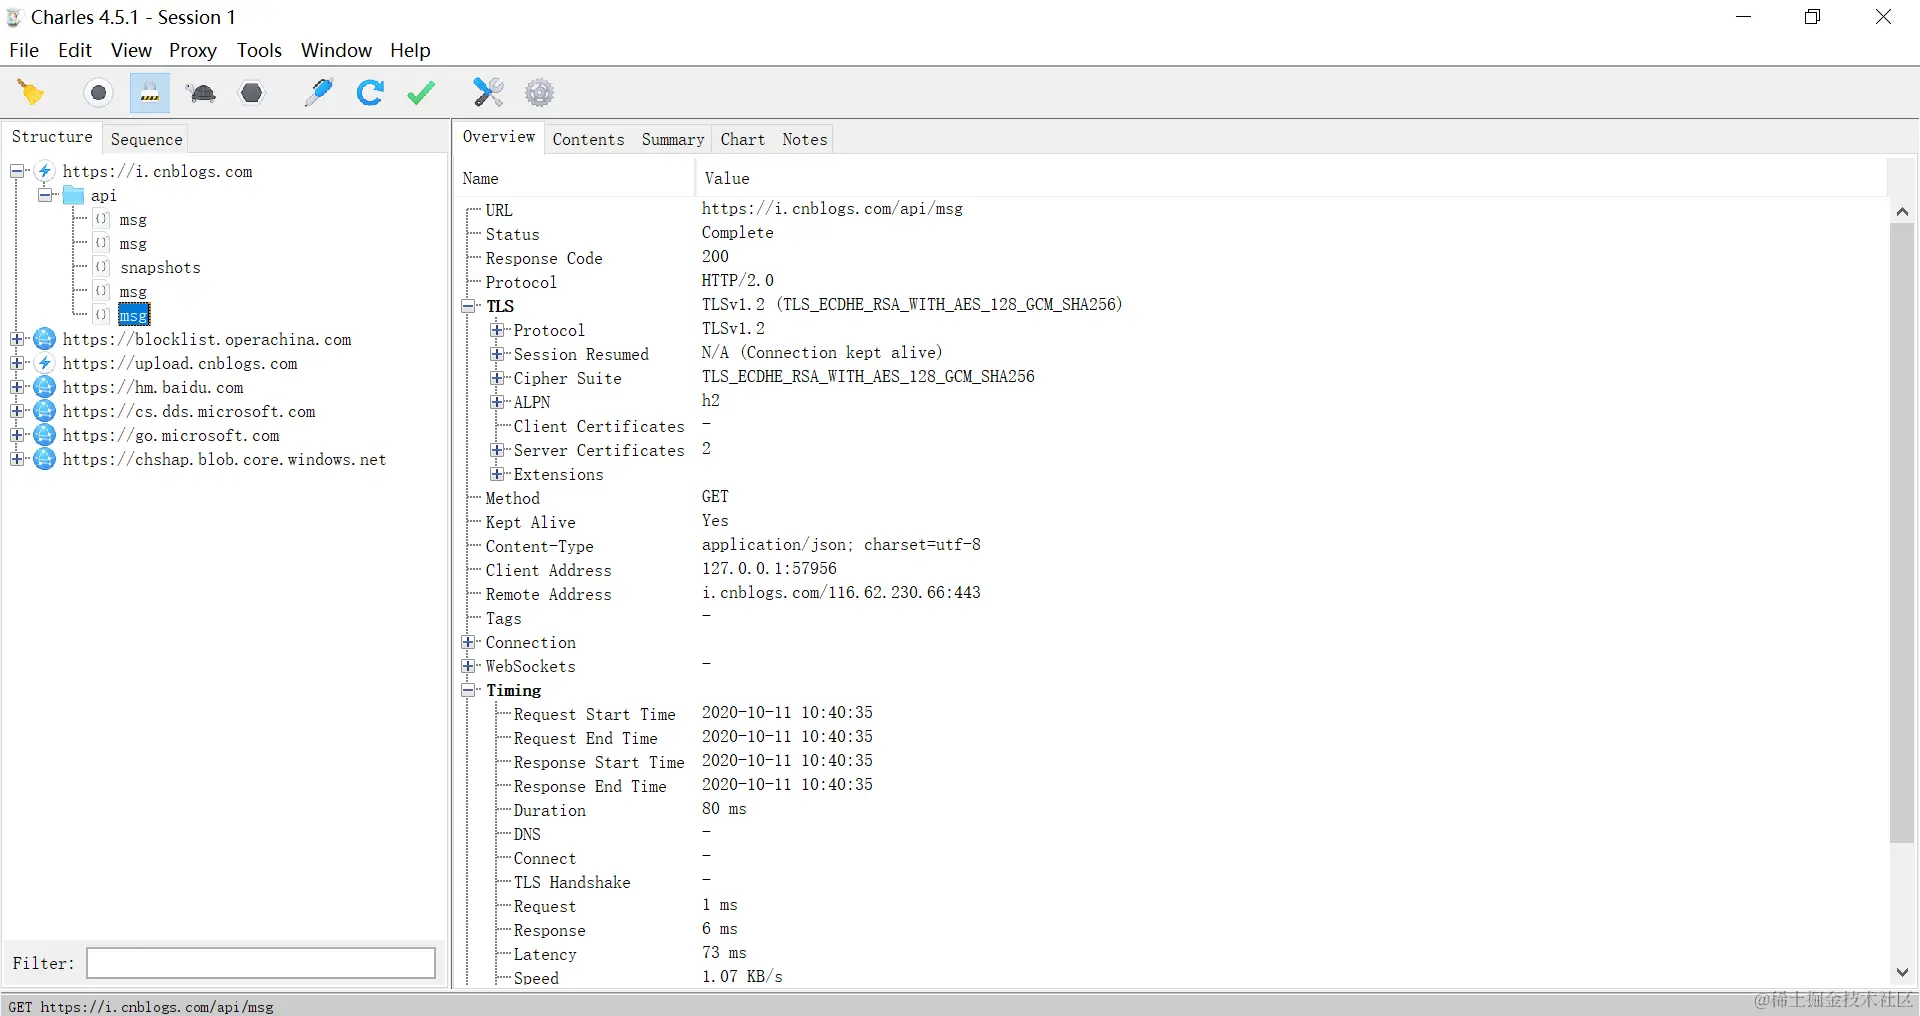
Task: Select the Overview tab
Action: point(498,137)
